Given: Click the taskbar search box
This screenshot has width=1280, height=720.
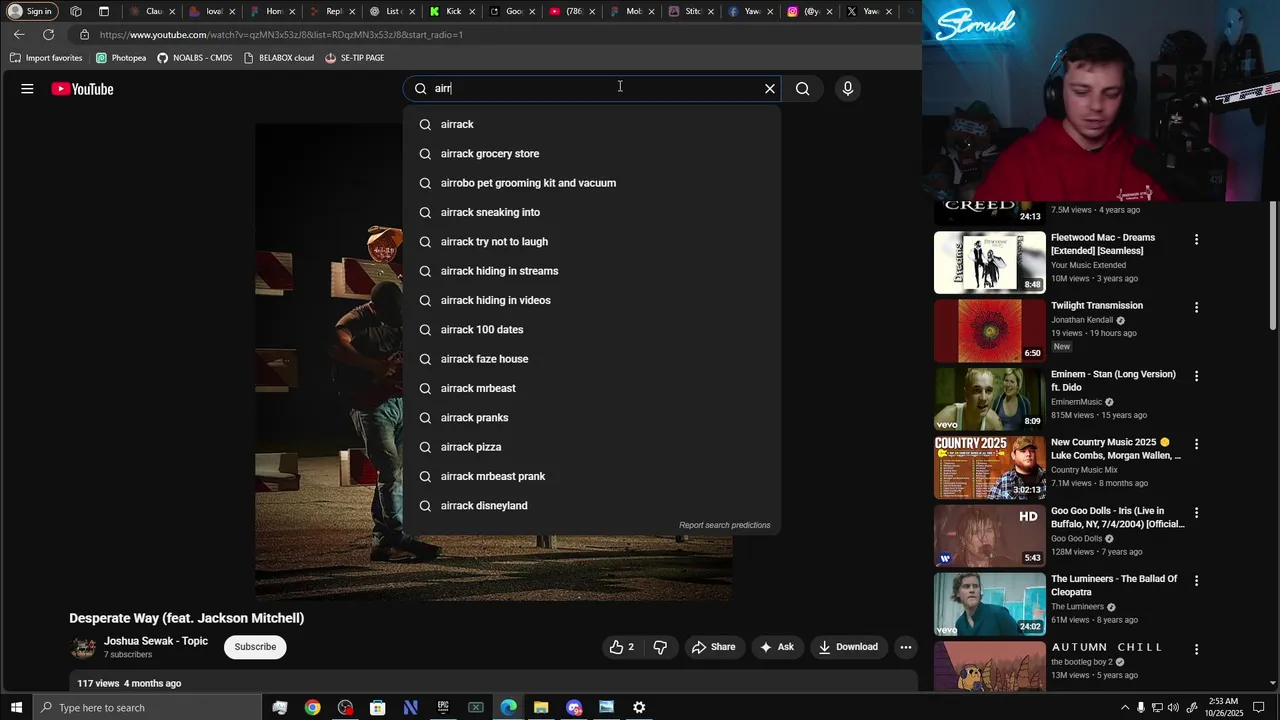Looking at the screenshot, I should 150,707.
